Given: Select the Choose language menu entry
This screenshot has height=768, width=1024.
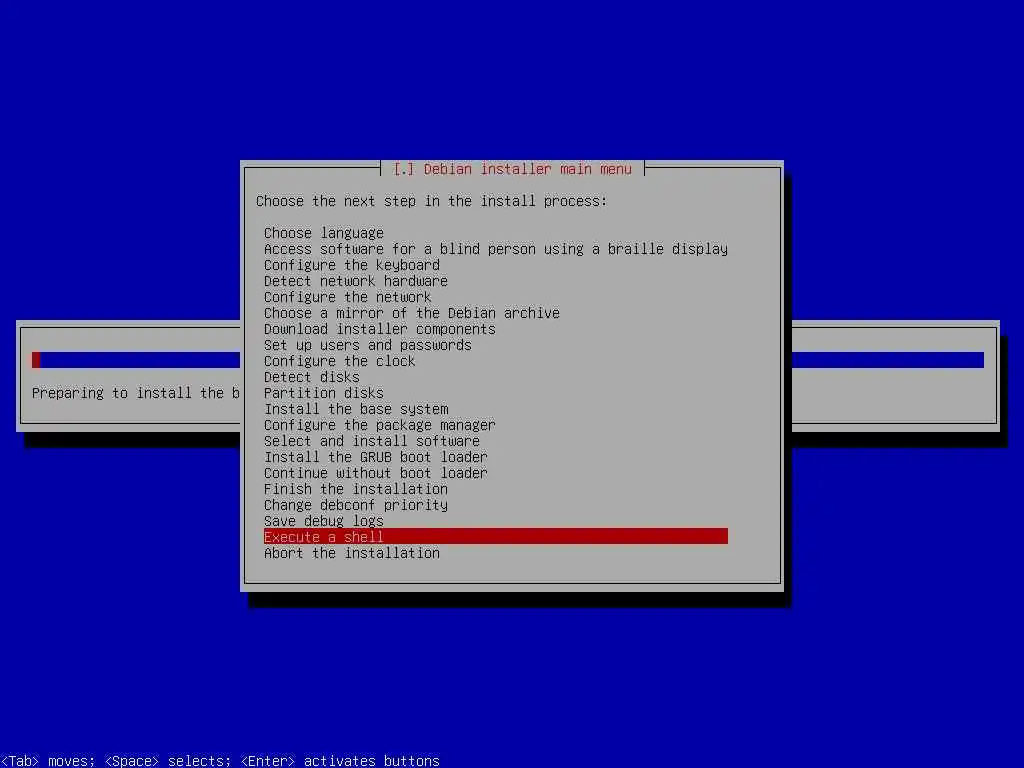Looking at the screenshot, I should click(496, 233).
